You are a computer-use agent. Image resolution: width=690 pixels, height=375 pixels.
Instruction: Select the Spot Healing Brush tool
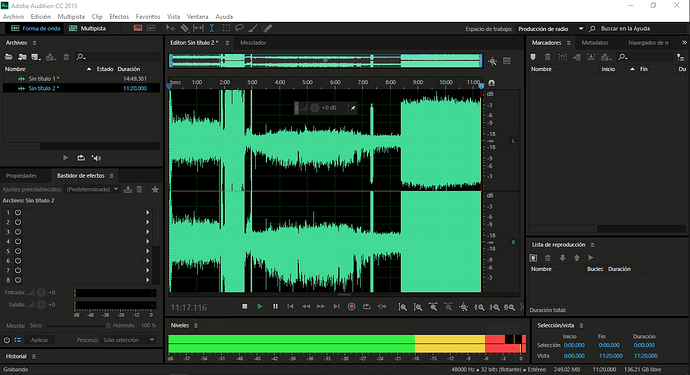(267, 28)
